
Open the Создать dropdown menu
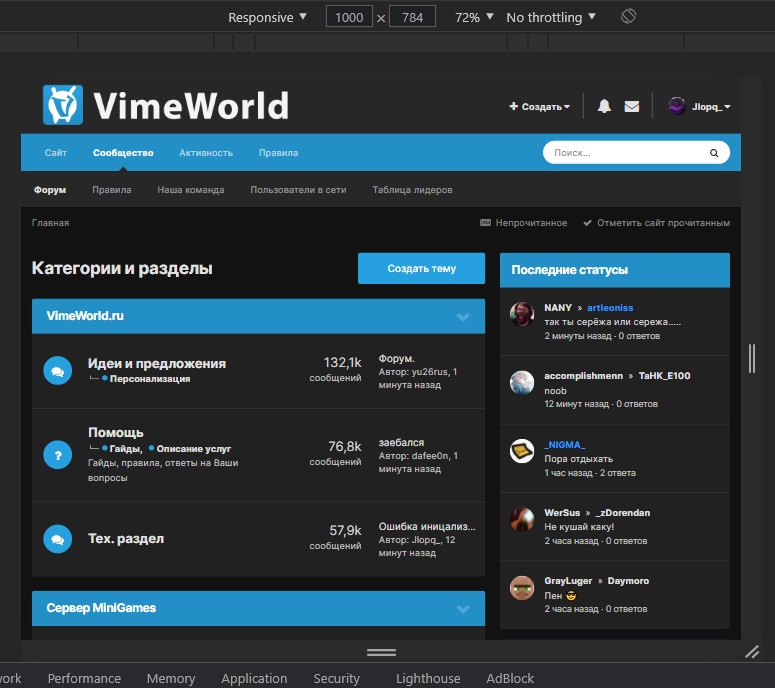click(x=539, y=106)
